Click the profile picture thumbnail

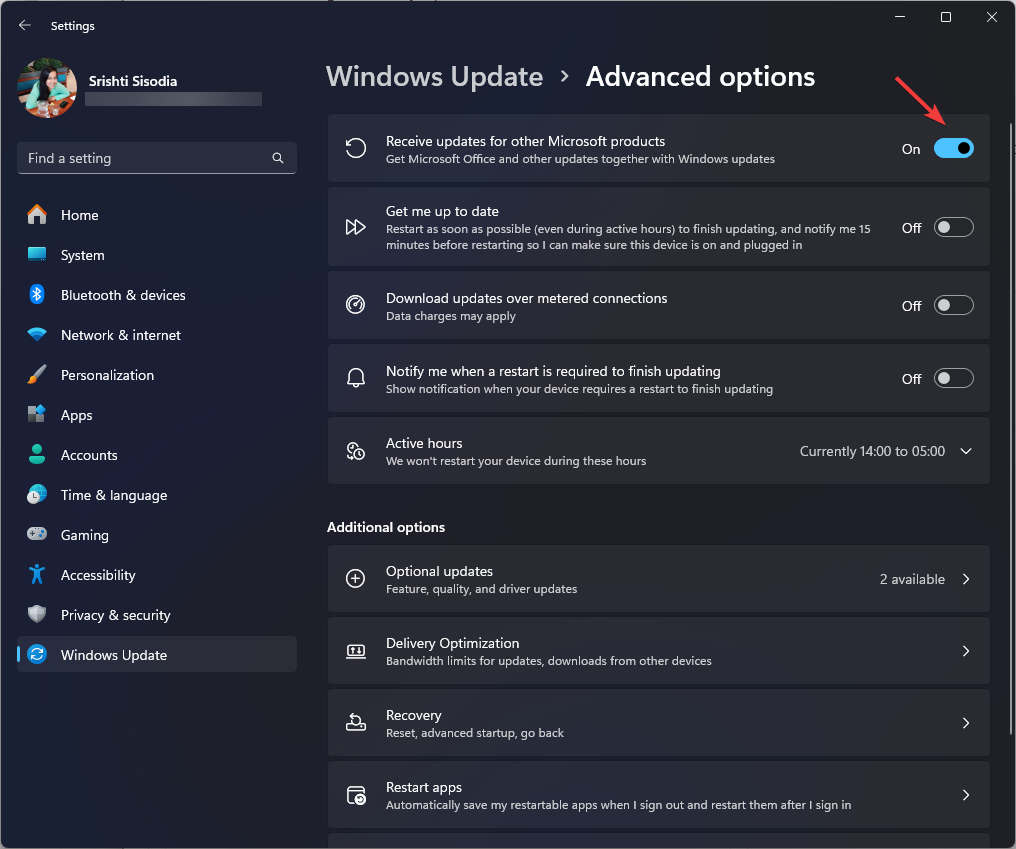tap(47, 88)
